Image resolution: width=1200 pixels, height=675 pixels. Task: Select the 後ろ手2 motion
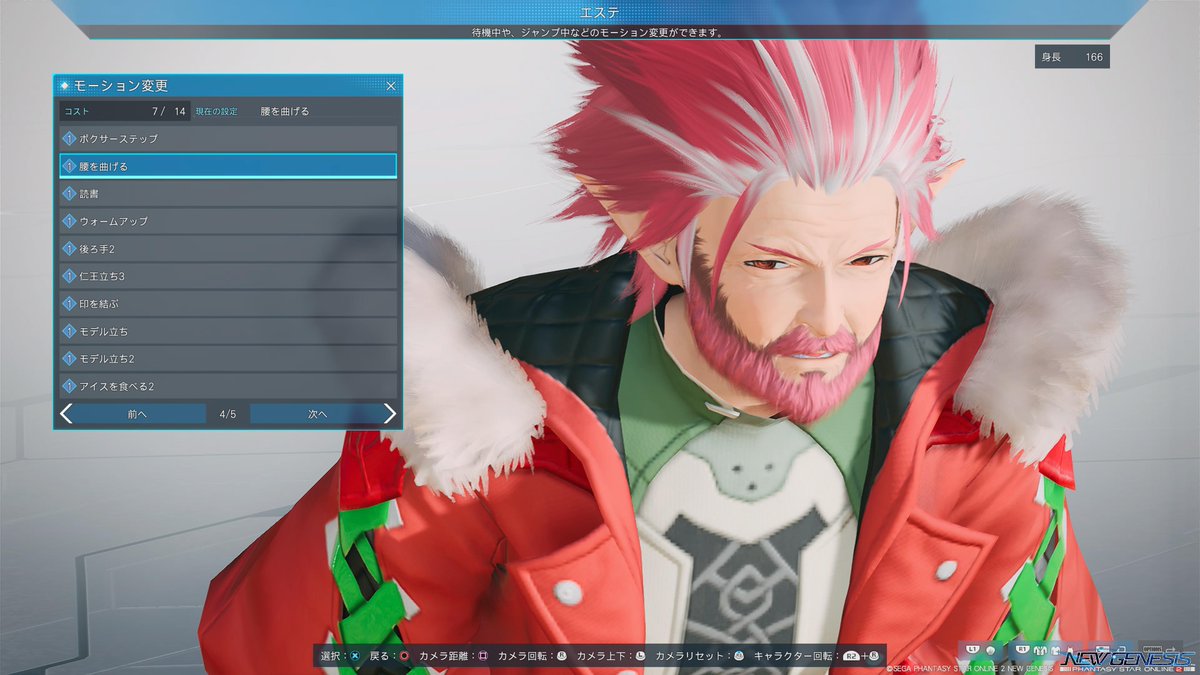point(228,248)
